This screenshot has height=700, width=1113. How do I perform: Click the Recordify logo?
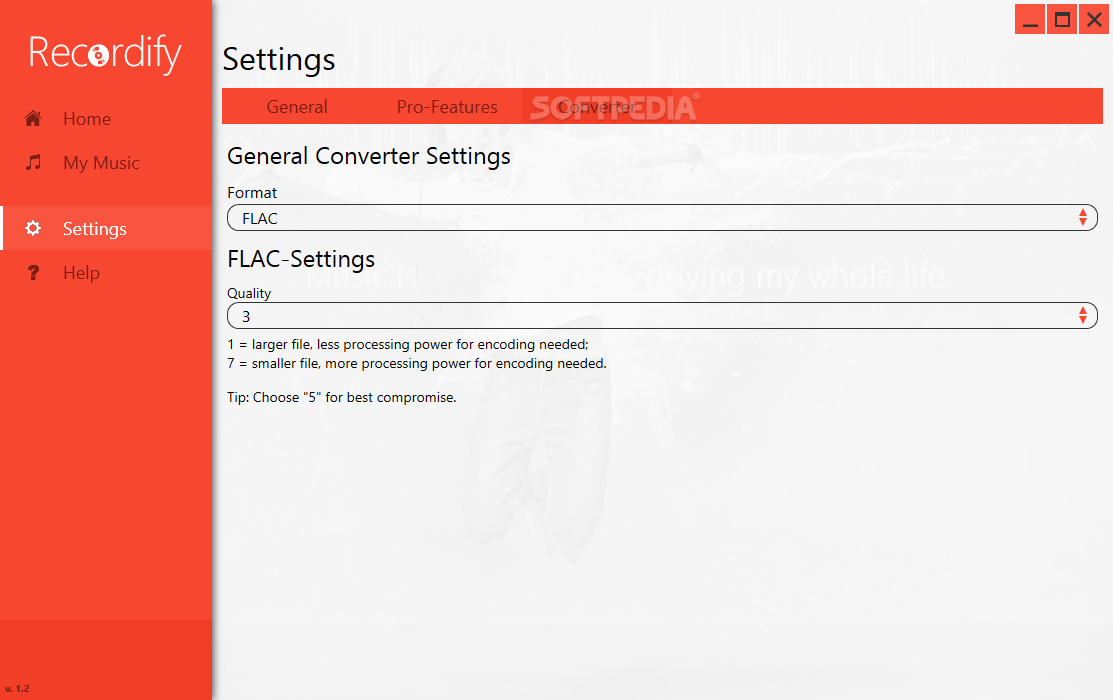pyautogui.click(x=105, y=53)
